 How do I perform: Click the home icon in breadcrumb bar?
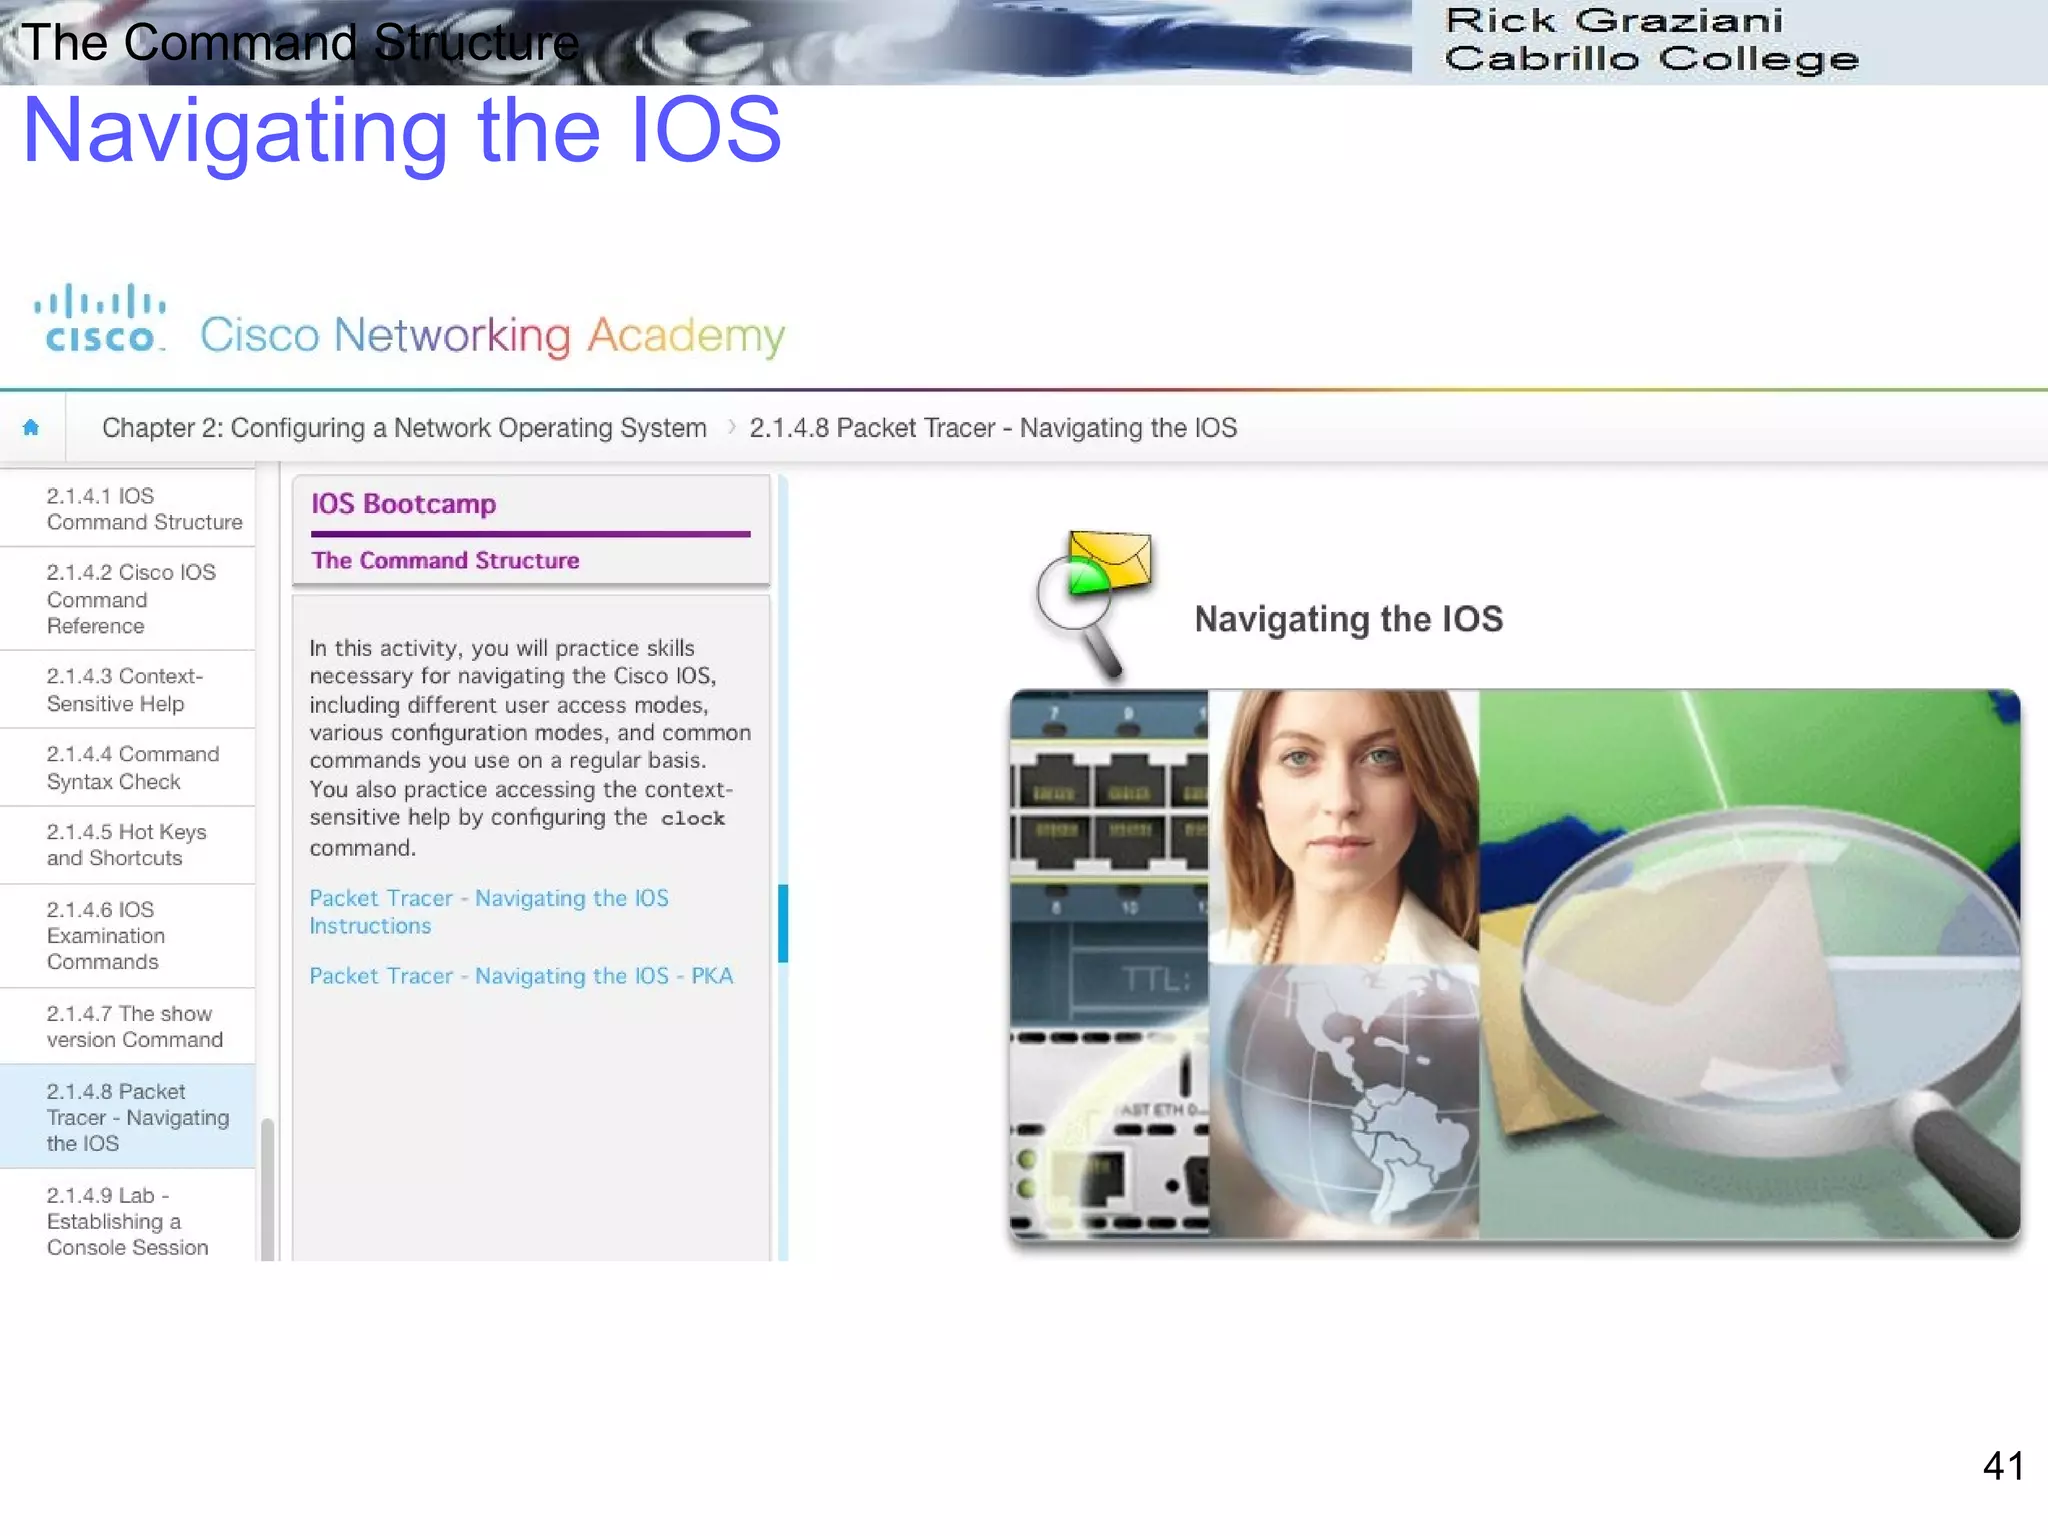click(x=31, y=428)
